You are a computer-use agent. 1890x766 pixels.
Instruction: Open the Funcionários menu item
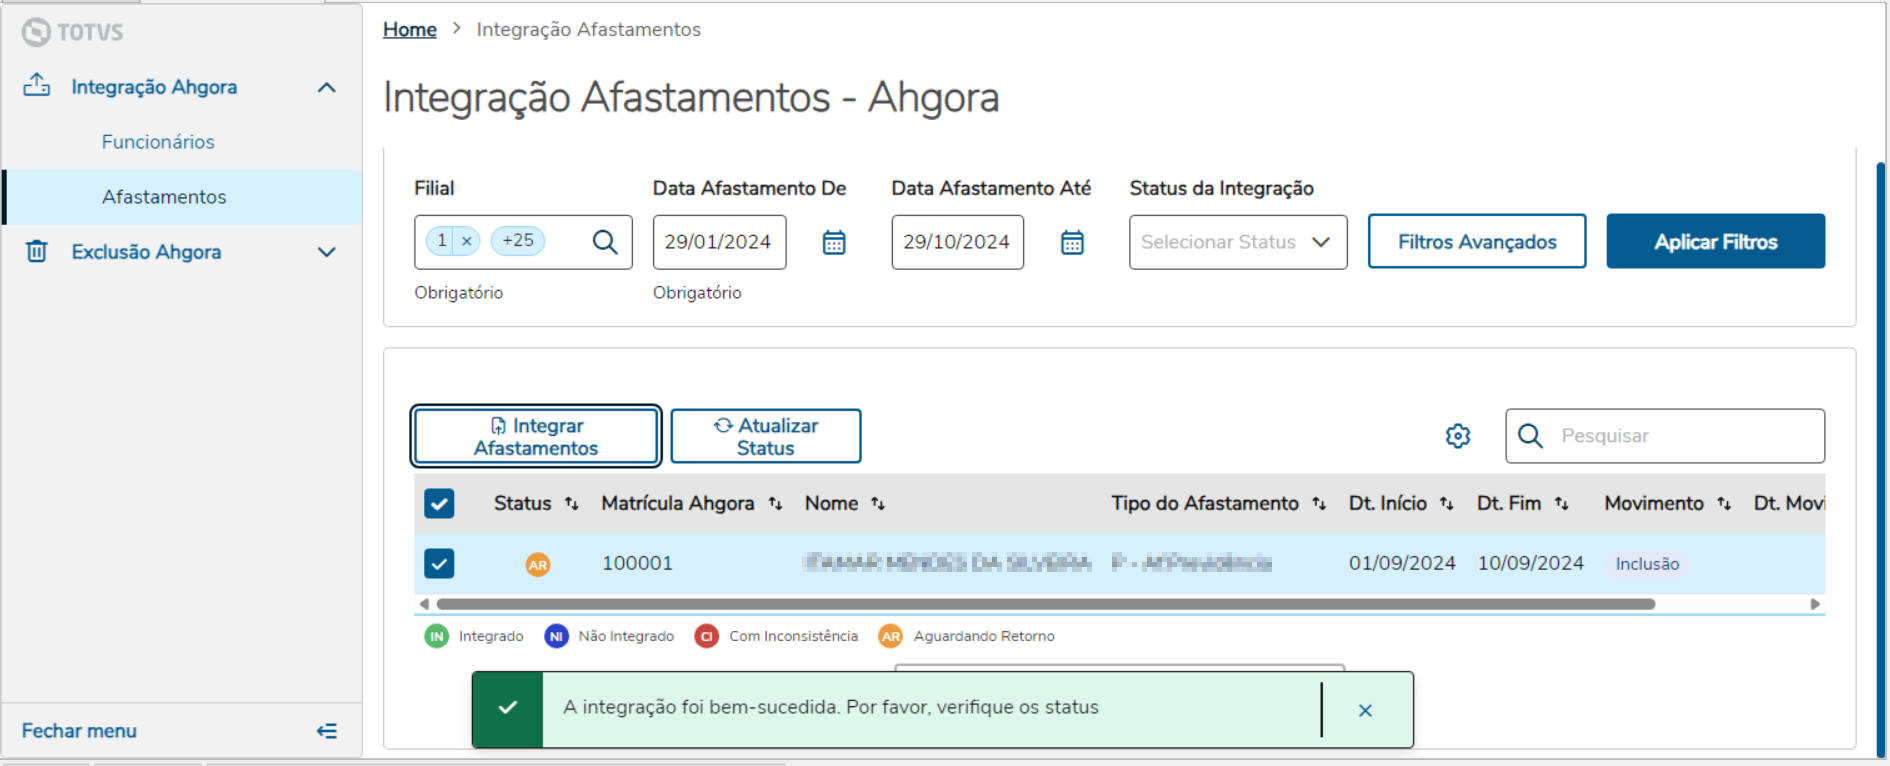(158, 142)
